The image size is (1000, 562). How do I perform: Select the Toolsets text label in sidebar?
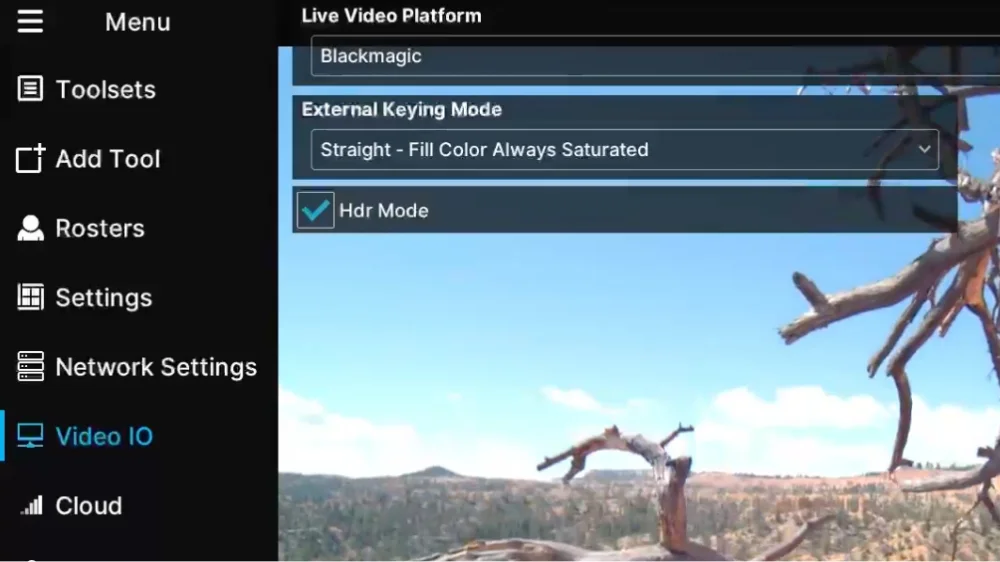click(105, 89)
